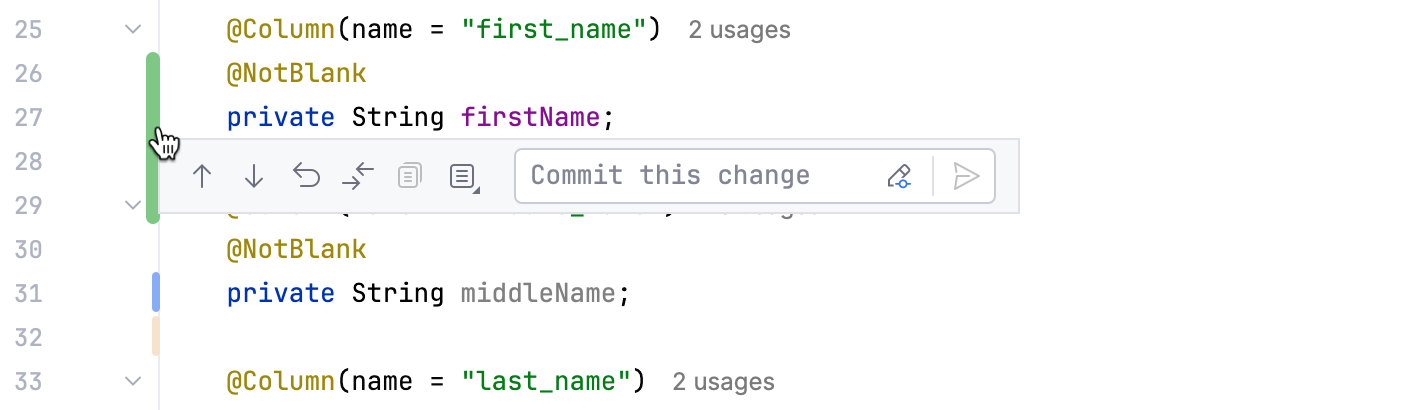Click the firstName field name

(x=530, y=118)
